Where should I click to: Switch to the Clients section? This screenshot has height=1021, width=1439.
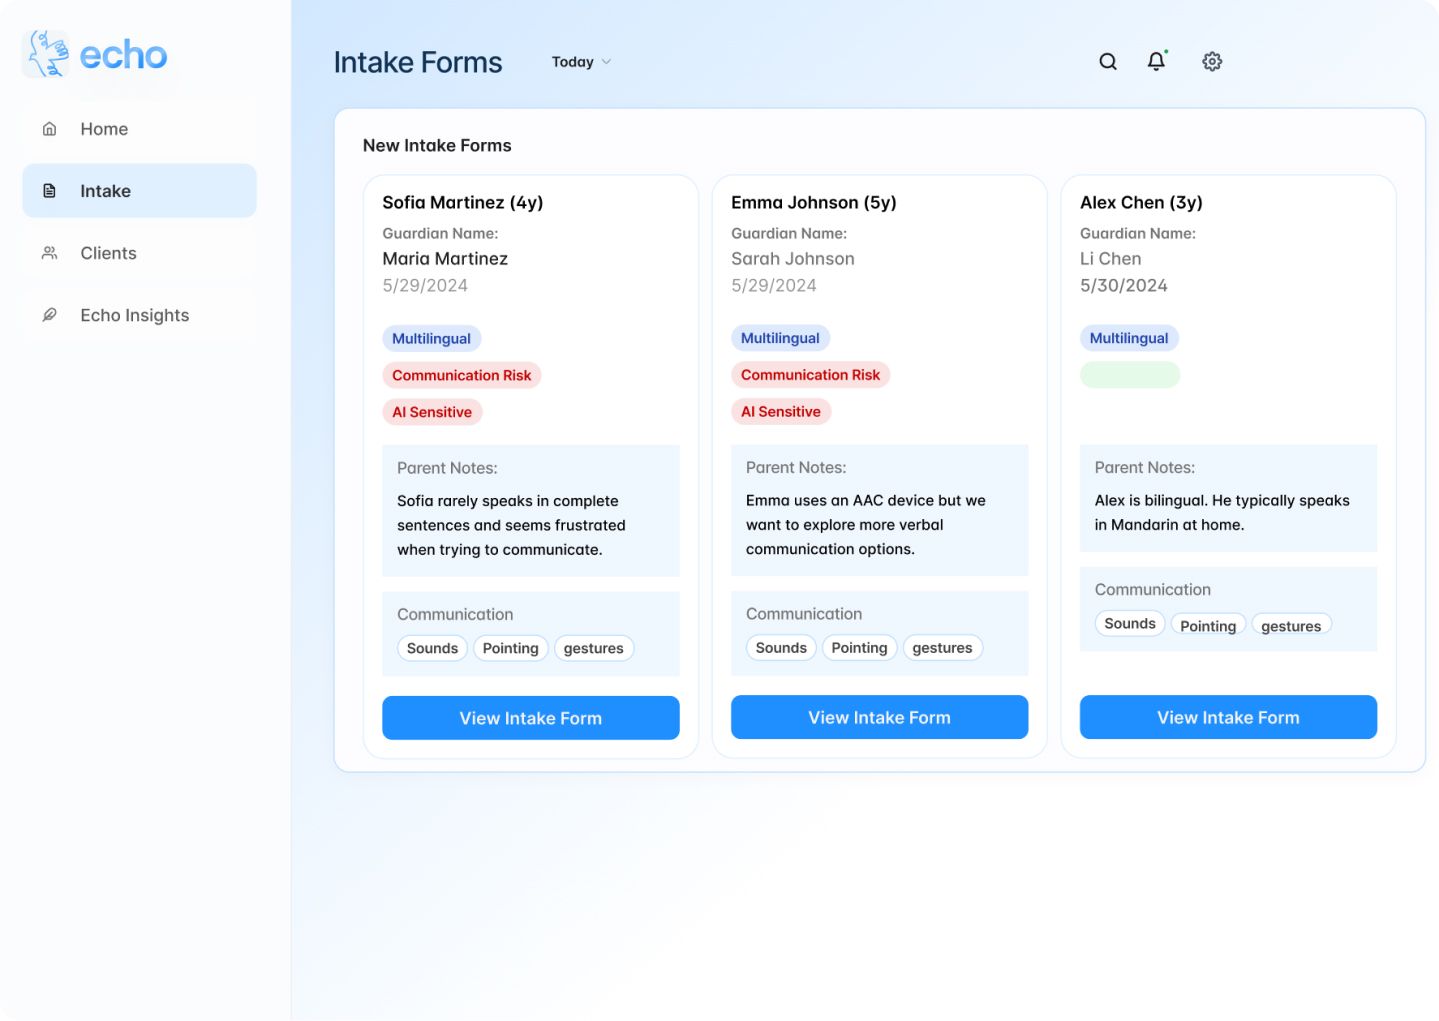(x=108, y=253)
